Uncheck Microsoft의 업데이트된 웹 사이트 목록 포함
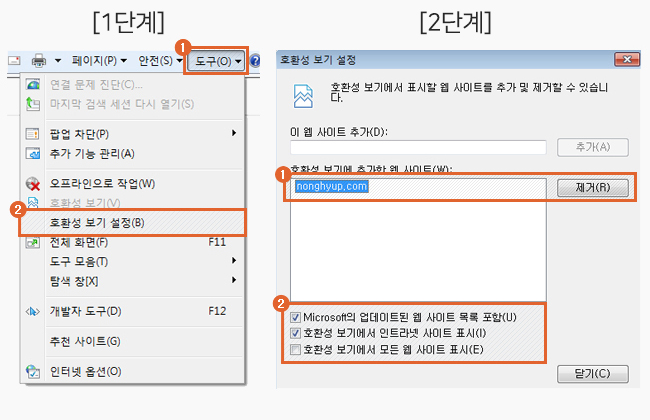The image size is (650, 420). point(295,318)
